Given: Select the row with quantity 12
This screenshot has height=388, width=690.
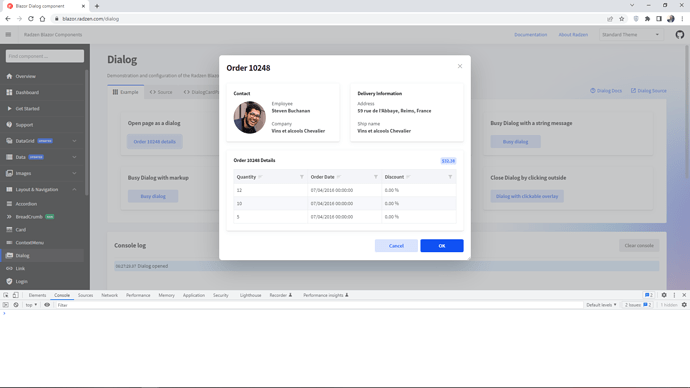Looking at the screenshot, I should [345, 190].
